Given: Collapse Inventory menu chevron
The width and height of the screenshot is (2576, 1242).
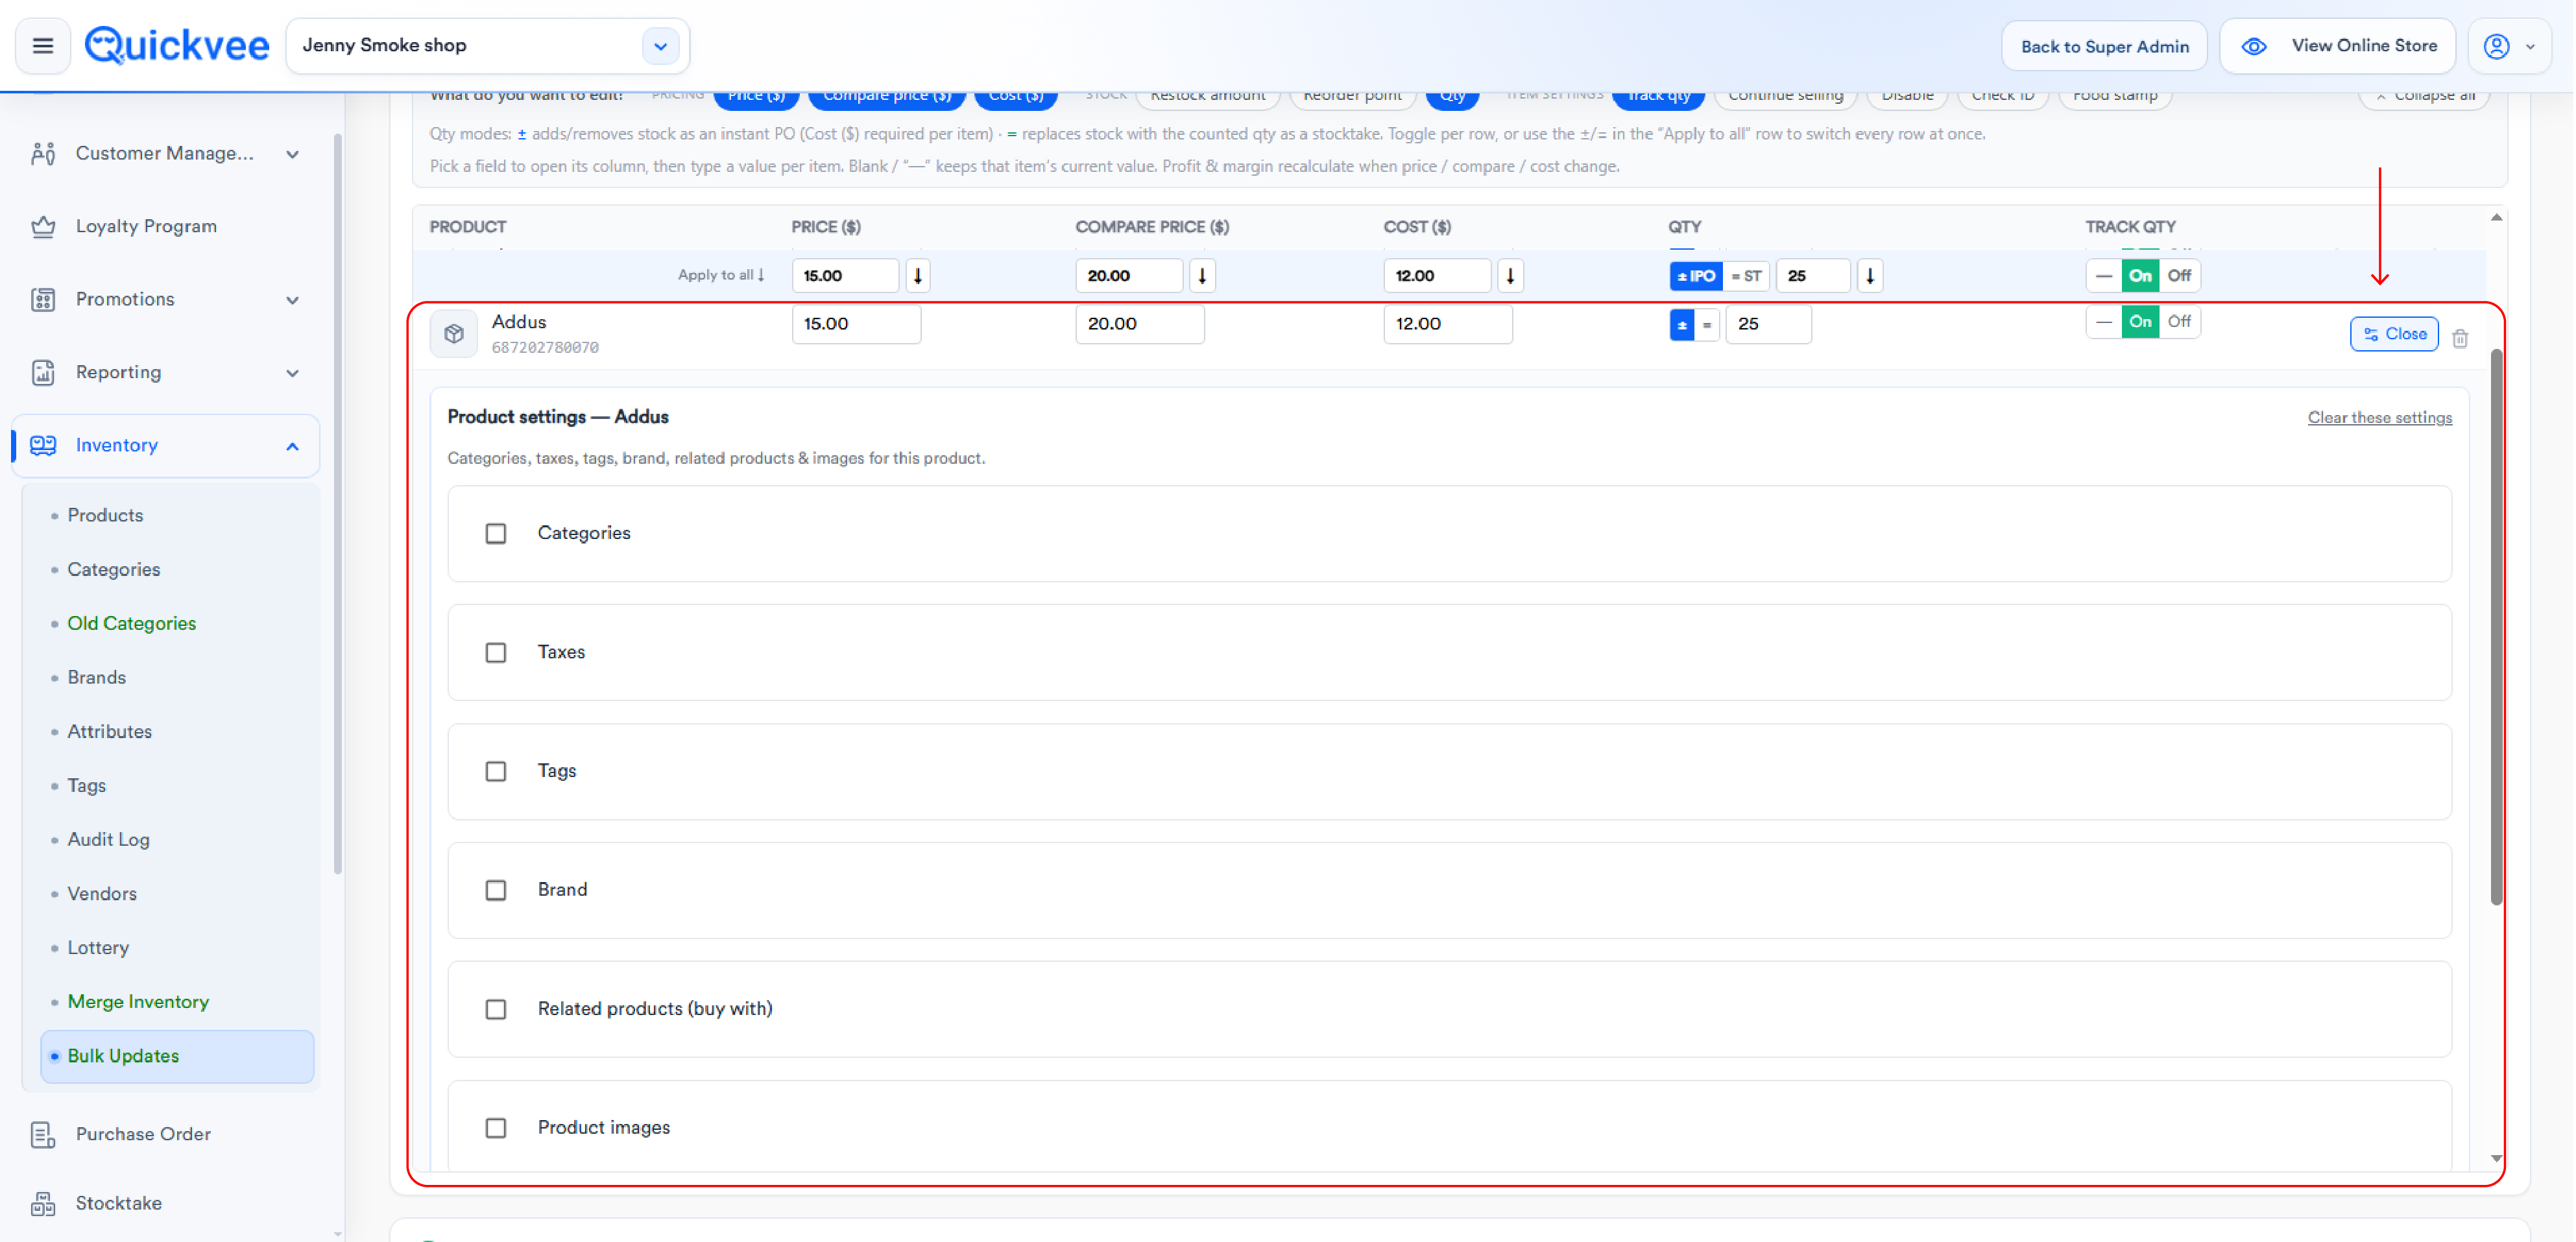Looking at the screenshot, I should coord(292,446).
